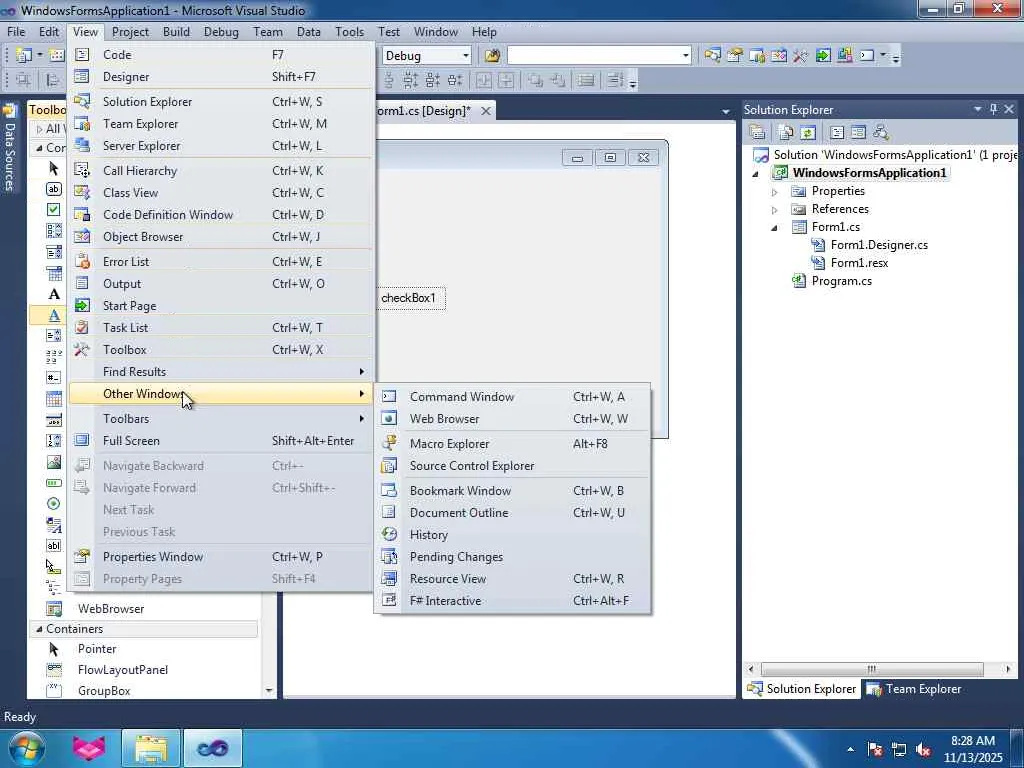Open the file explorer taskbar icon
This screenshot has height=768, width=1024.
[151, 748]
